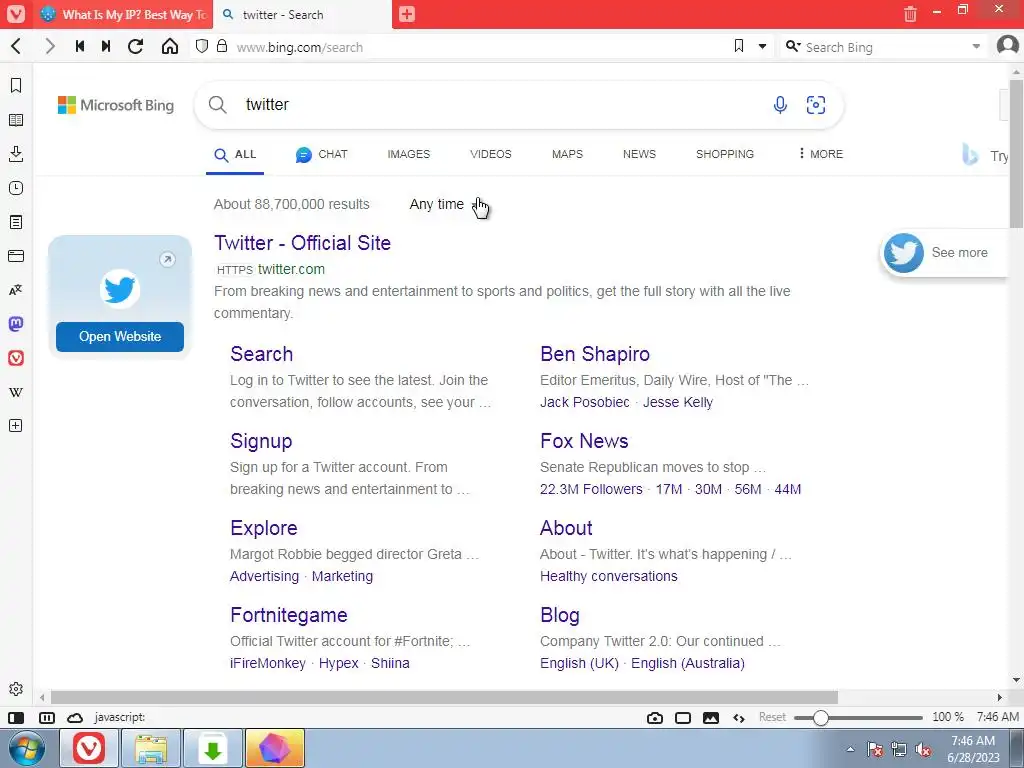Open Twitter - Official Site result
Screen dimensions: 1024x768
(302, 243)
